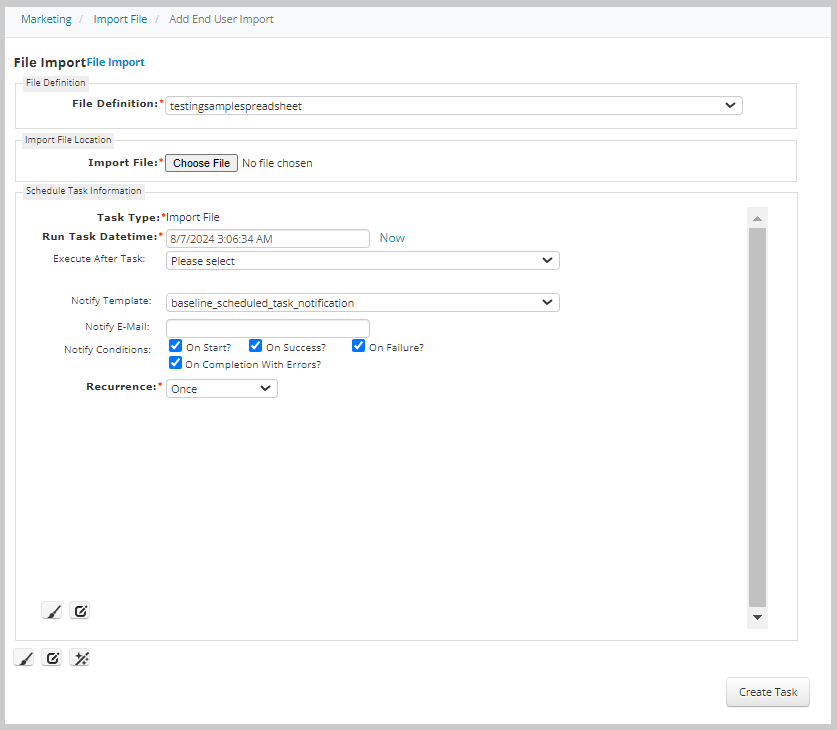Click the edit icon inside the task panel
The image size is (837, 730).
click(80, 610)
